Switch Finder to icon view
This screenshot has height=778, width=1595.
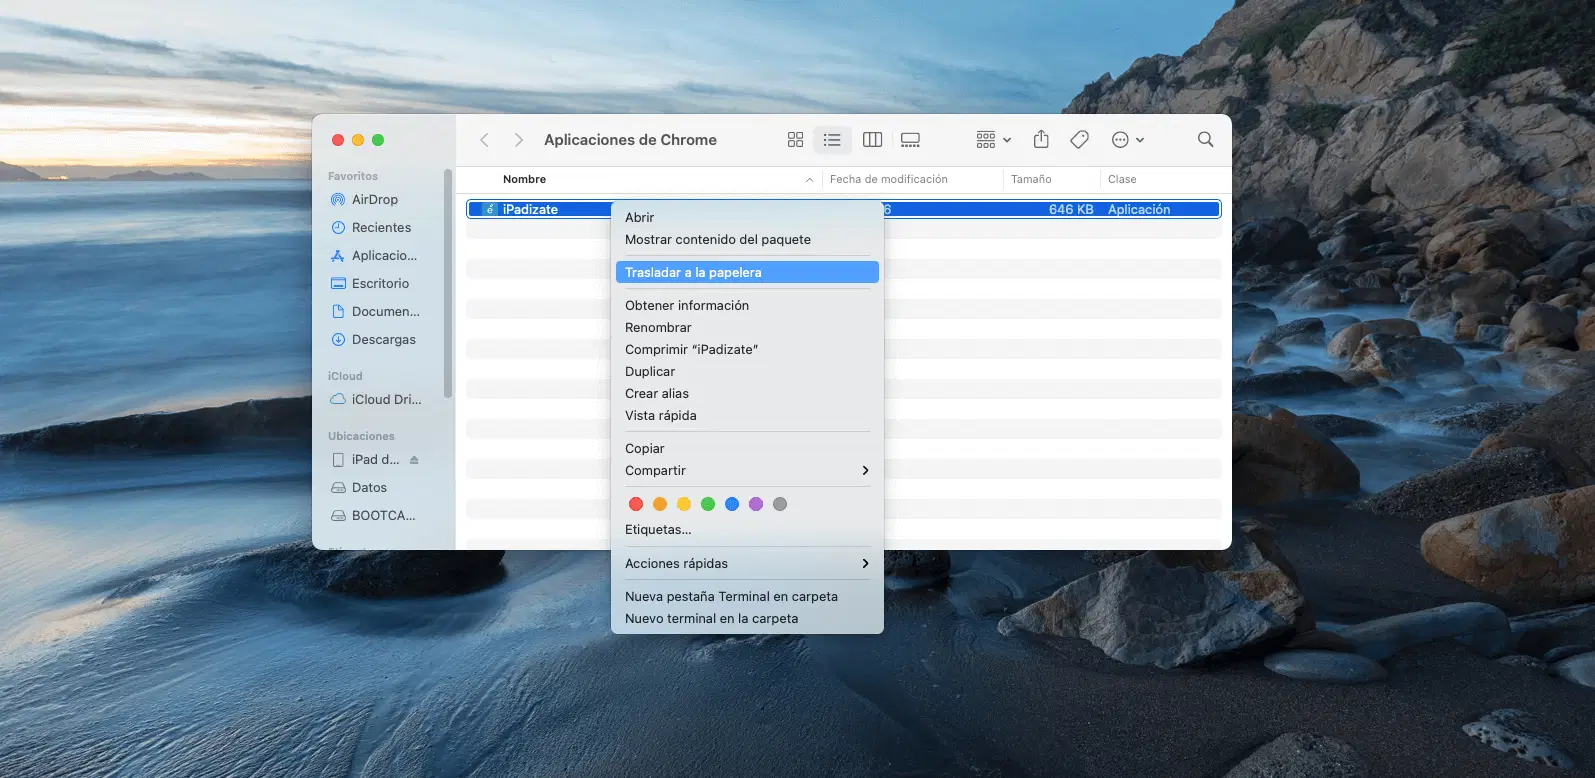(795, 140)
